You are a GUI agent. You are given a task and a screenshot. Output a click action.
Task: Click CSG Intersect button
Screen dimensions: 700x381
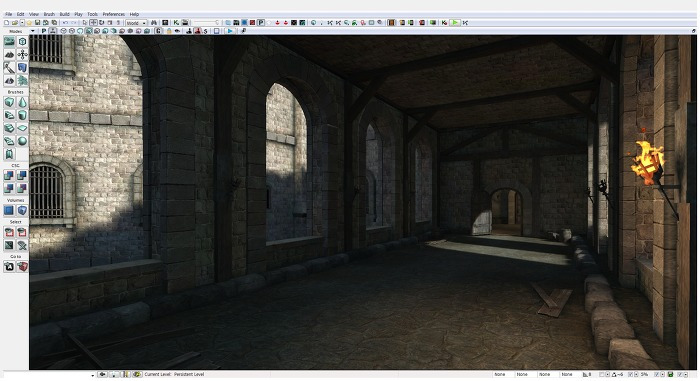[x=9, y=188]
